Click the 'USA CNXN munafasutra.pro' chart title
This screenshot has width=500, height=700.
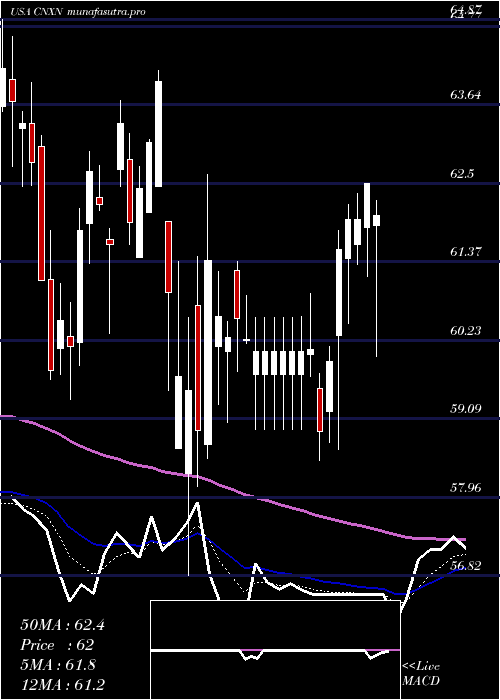tap(78, 12)
